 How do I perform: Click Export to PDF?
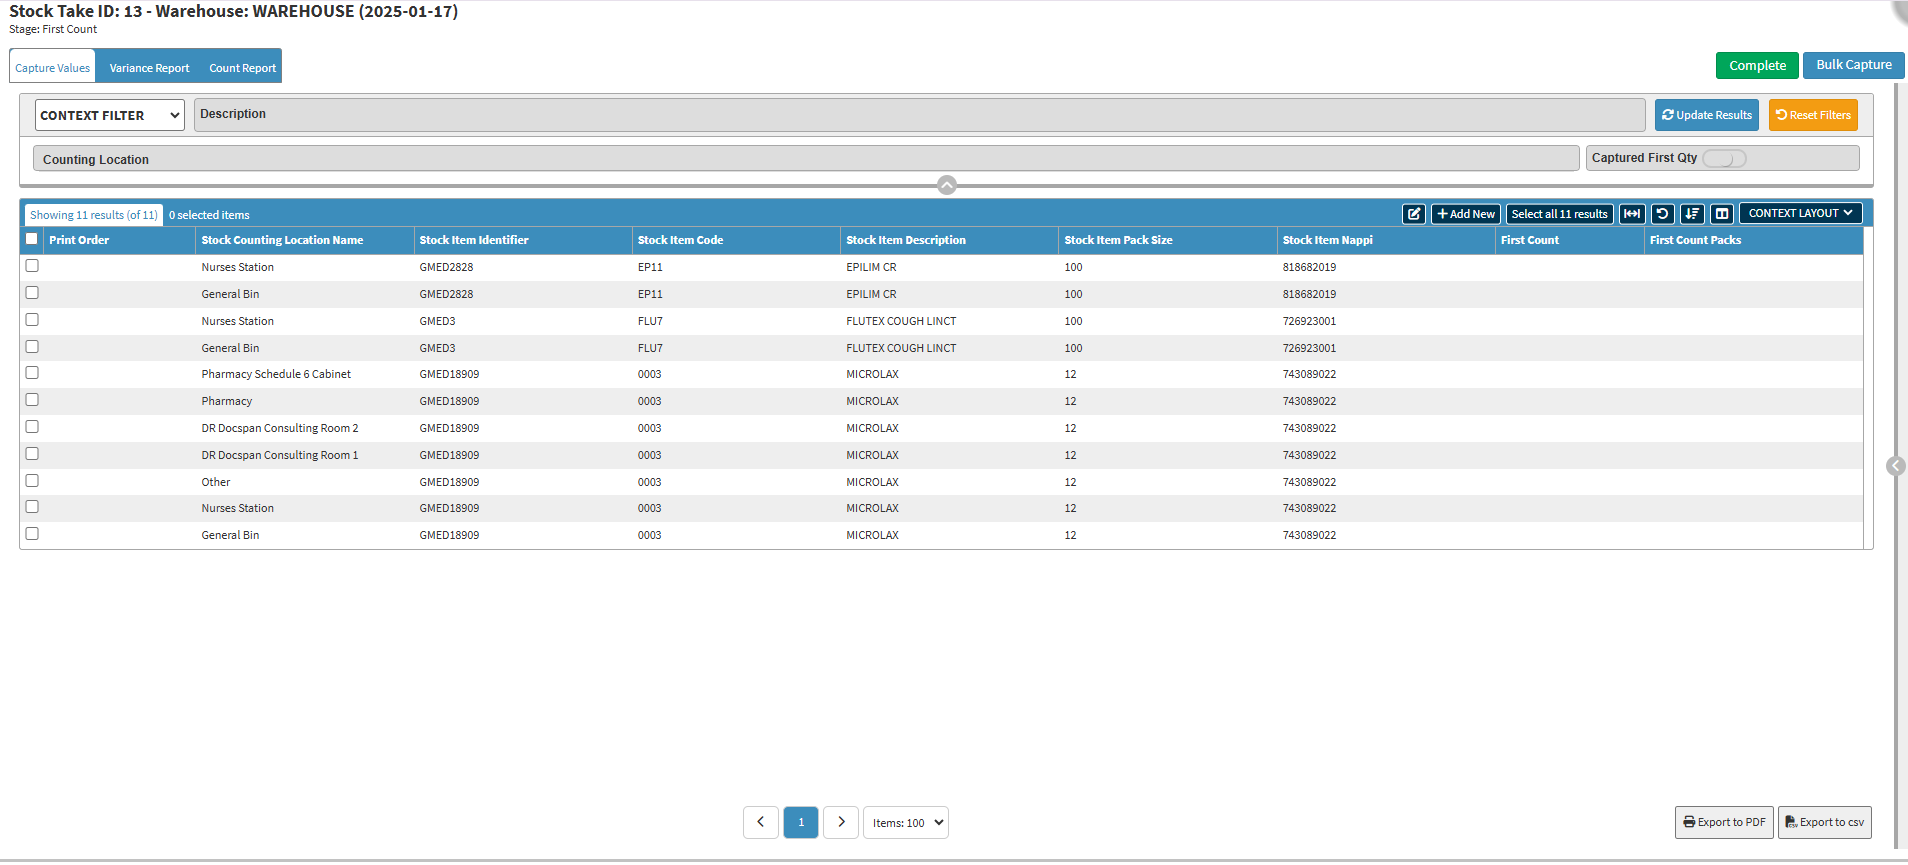click(x=1724, y=822)
